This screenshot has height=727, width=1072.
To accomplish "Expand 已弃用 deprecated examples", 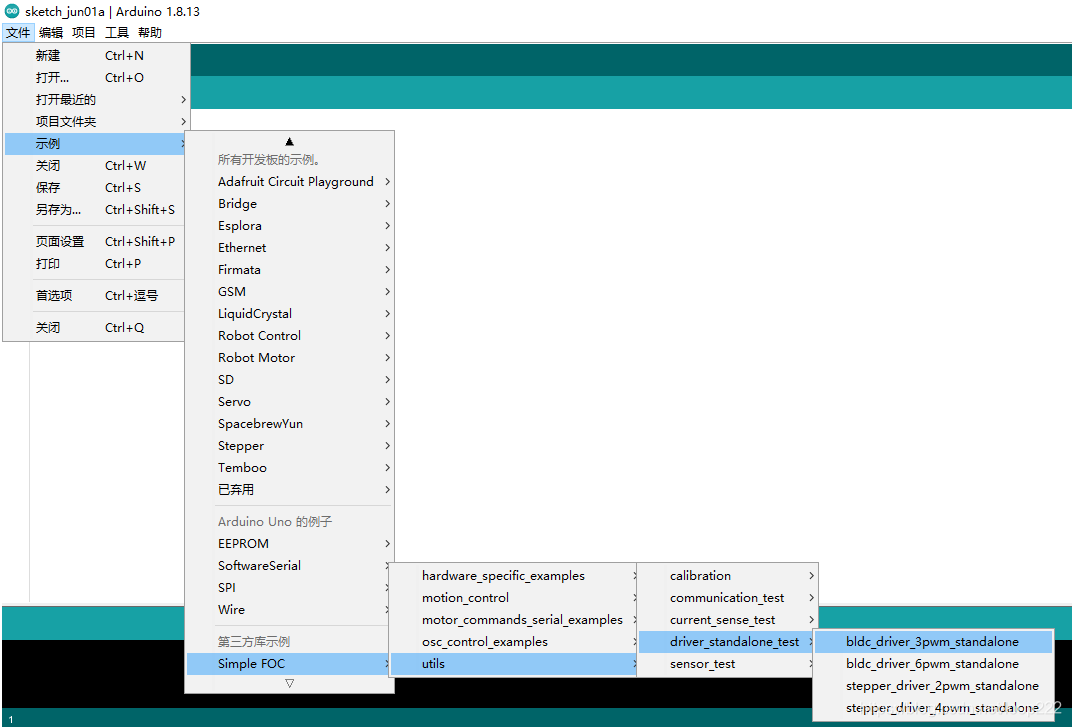I will pyautogui.click(x=289, y=490).
